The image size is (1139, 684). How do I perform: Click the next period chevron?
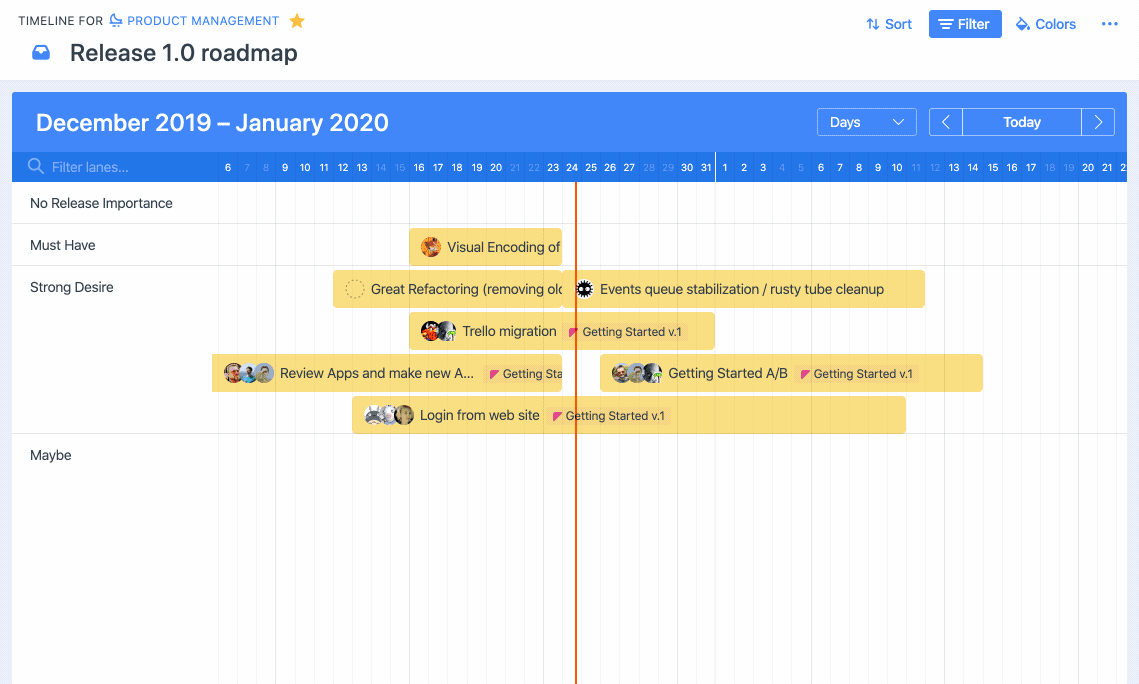click(1098, 121)
